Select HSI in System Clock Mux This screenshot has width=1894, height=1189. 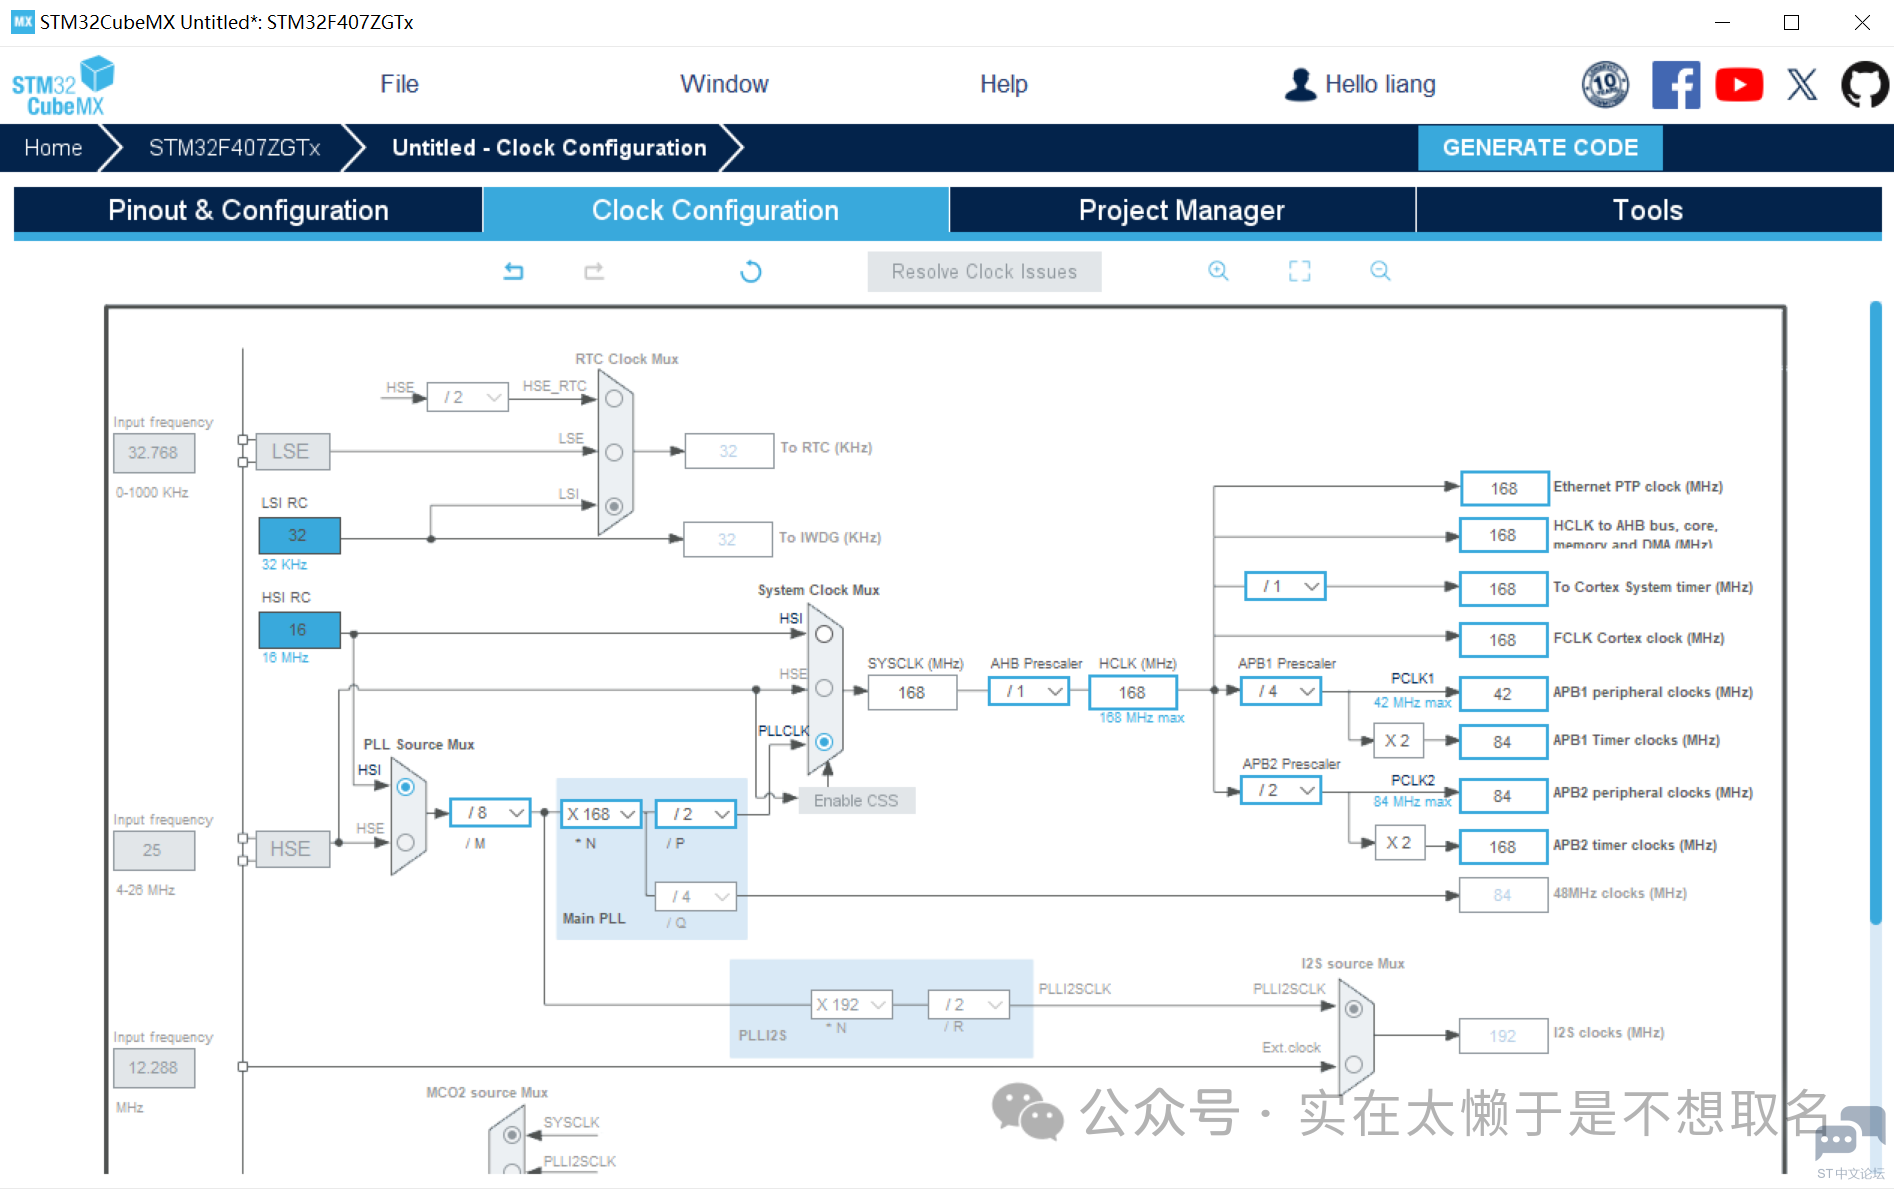pyautogui.click(x=824, y=634)
